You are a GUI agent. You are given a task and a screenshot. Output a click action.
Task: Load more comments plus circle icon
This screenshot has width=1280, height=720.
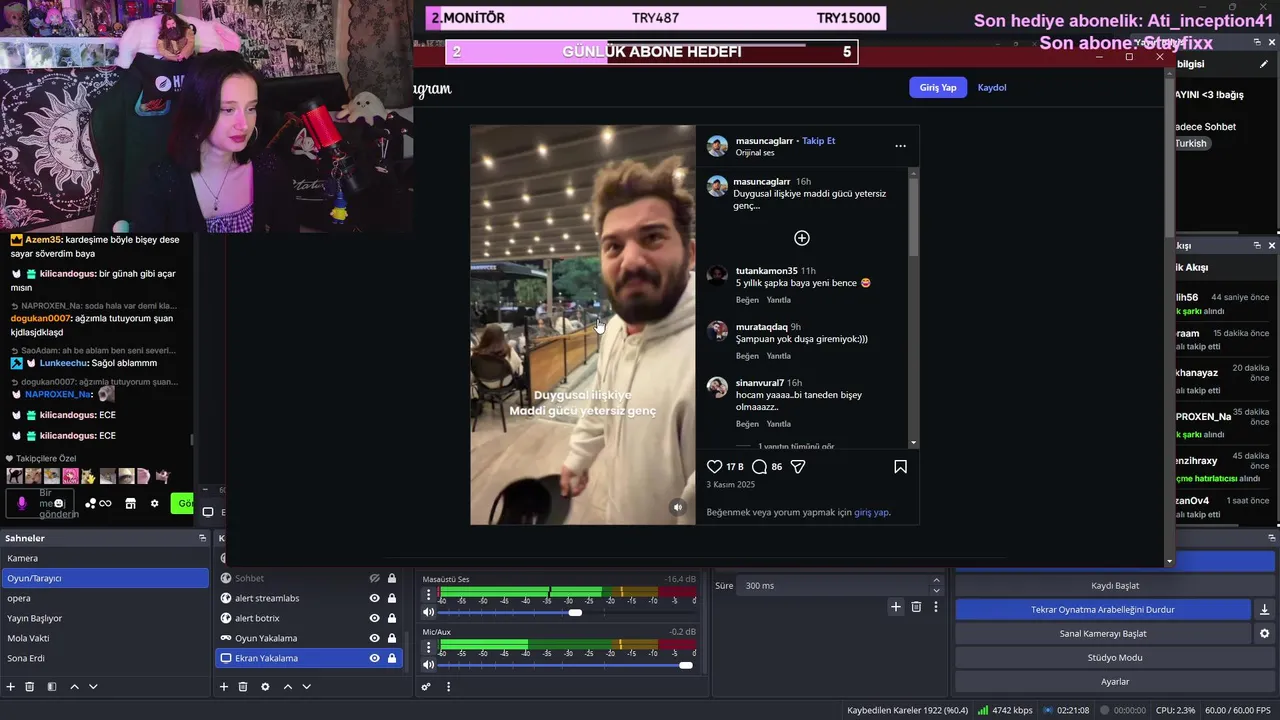[x=801, y=238]
